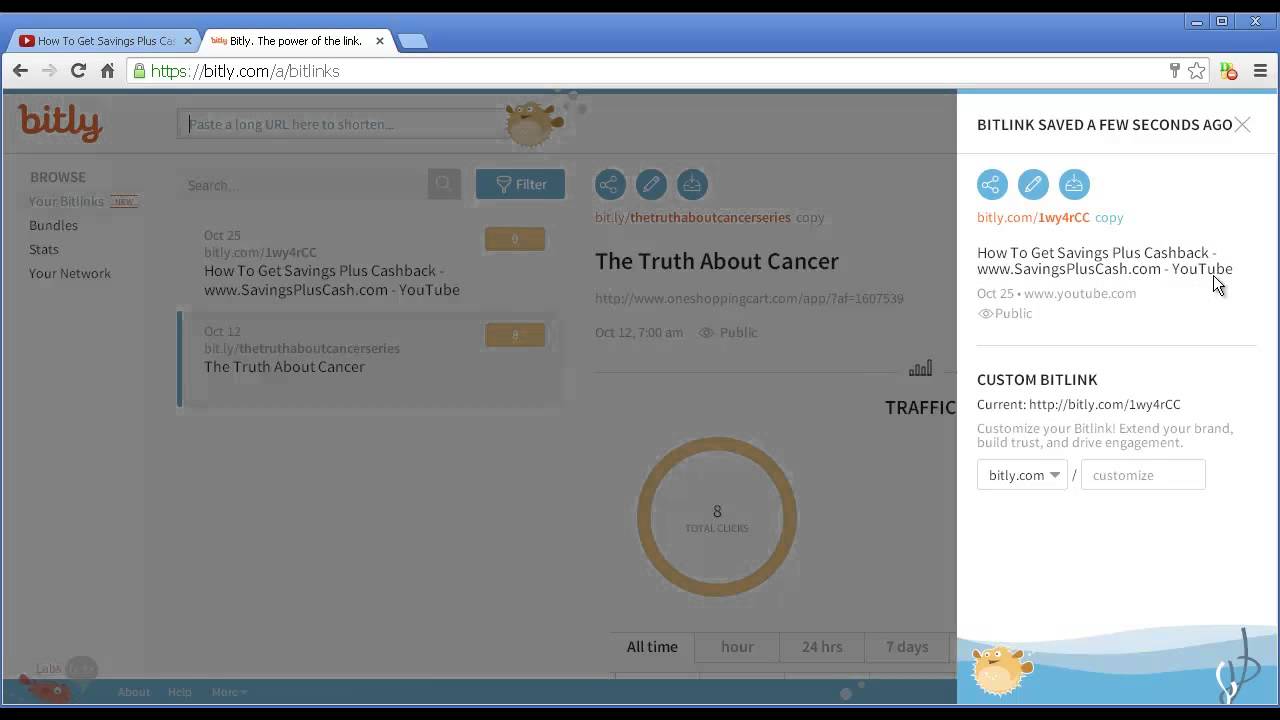The width and height of the screenshot is (1280, 720).
Task: Click the browser Home icon
Action: pos(107,71)
